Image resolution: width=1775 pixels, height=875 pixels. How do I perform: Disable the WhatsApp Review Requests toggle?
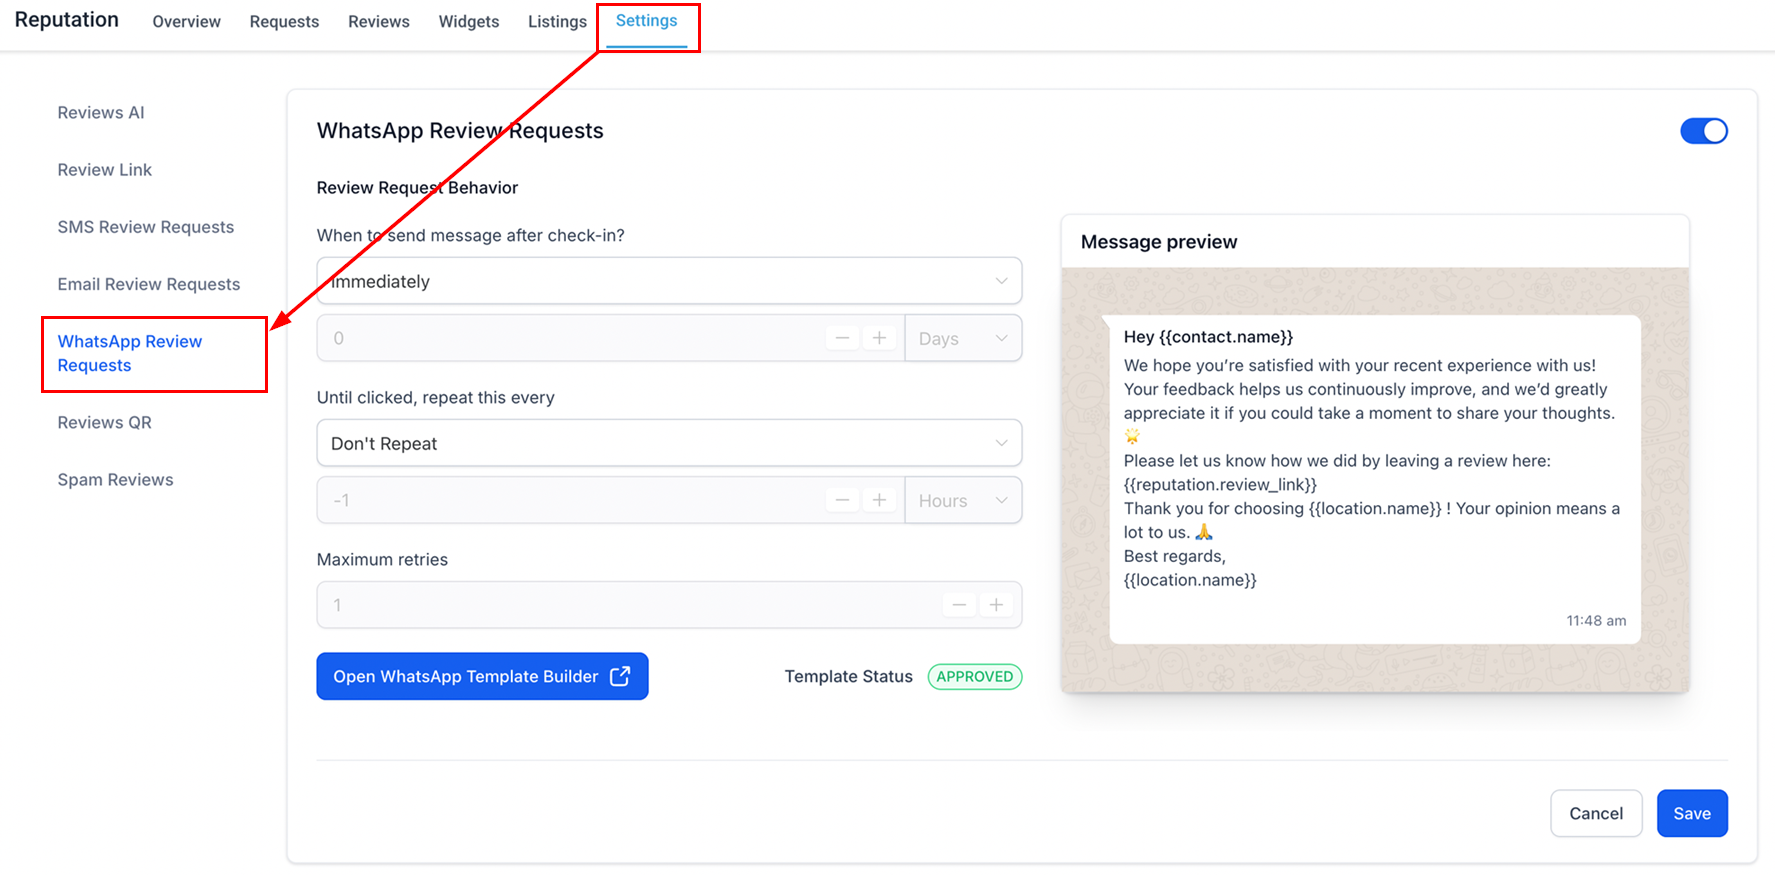(1703, 131)
